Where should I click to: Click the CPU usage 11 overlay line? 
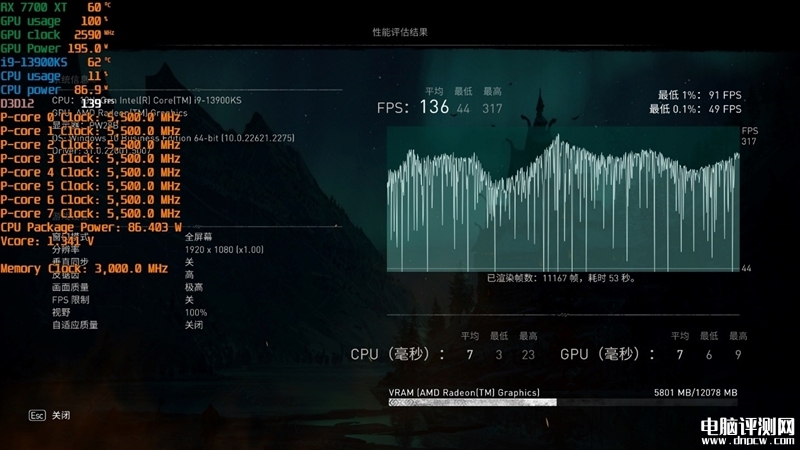[x=54, y=76]
